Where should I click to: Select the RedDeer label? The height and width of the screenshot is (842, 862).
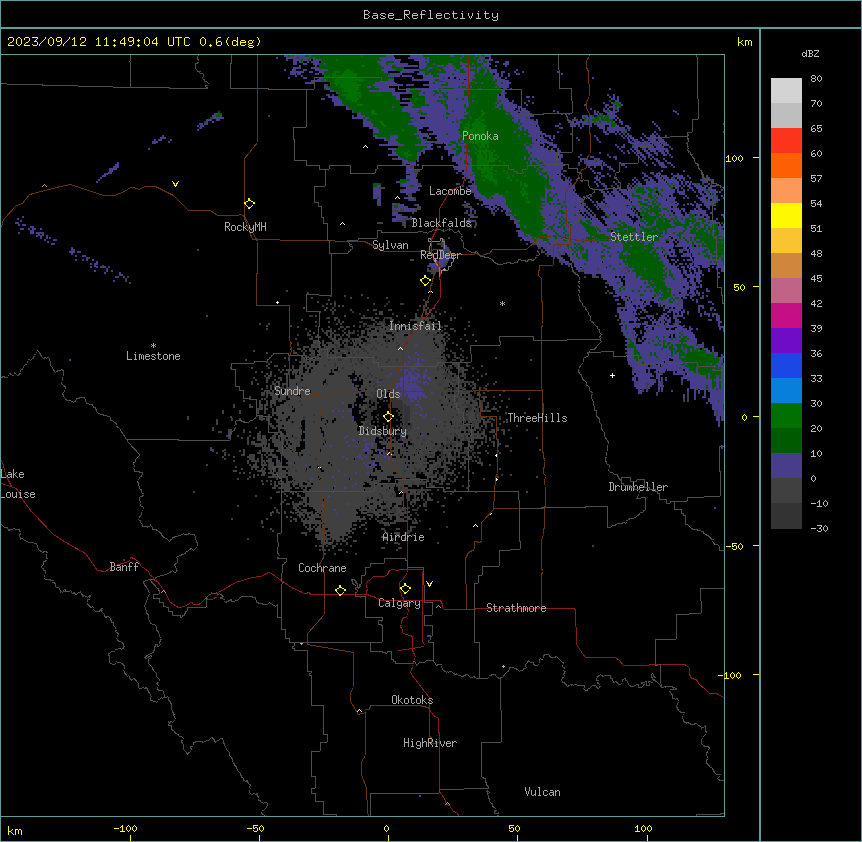(x=440, y=255)
